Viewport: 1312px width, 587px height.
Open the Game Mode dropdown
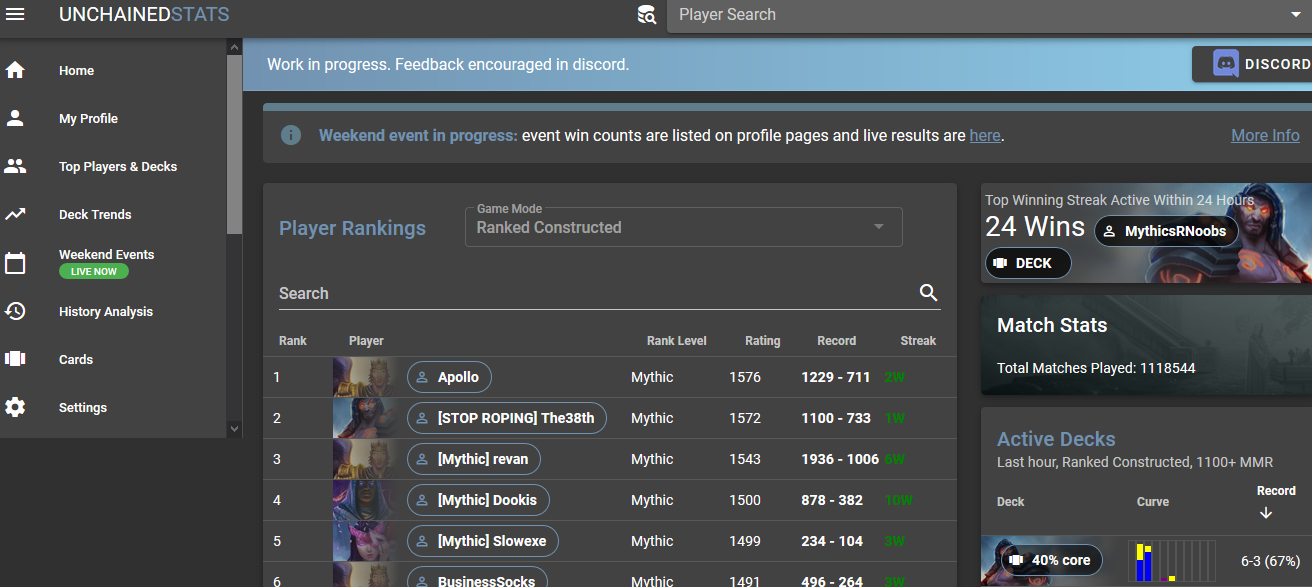pyautogui.click(x=684, y=227)
